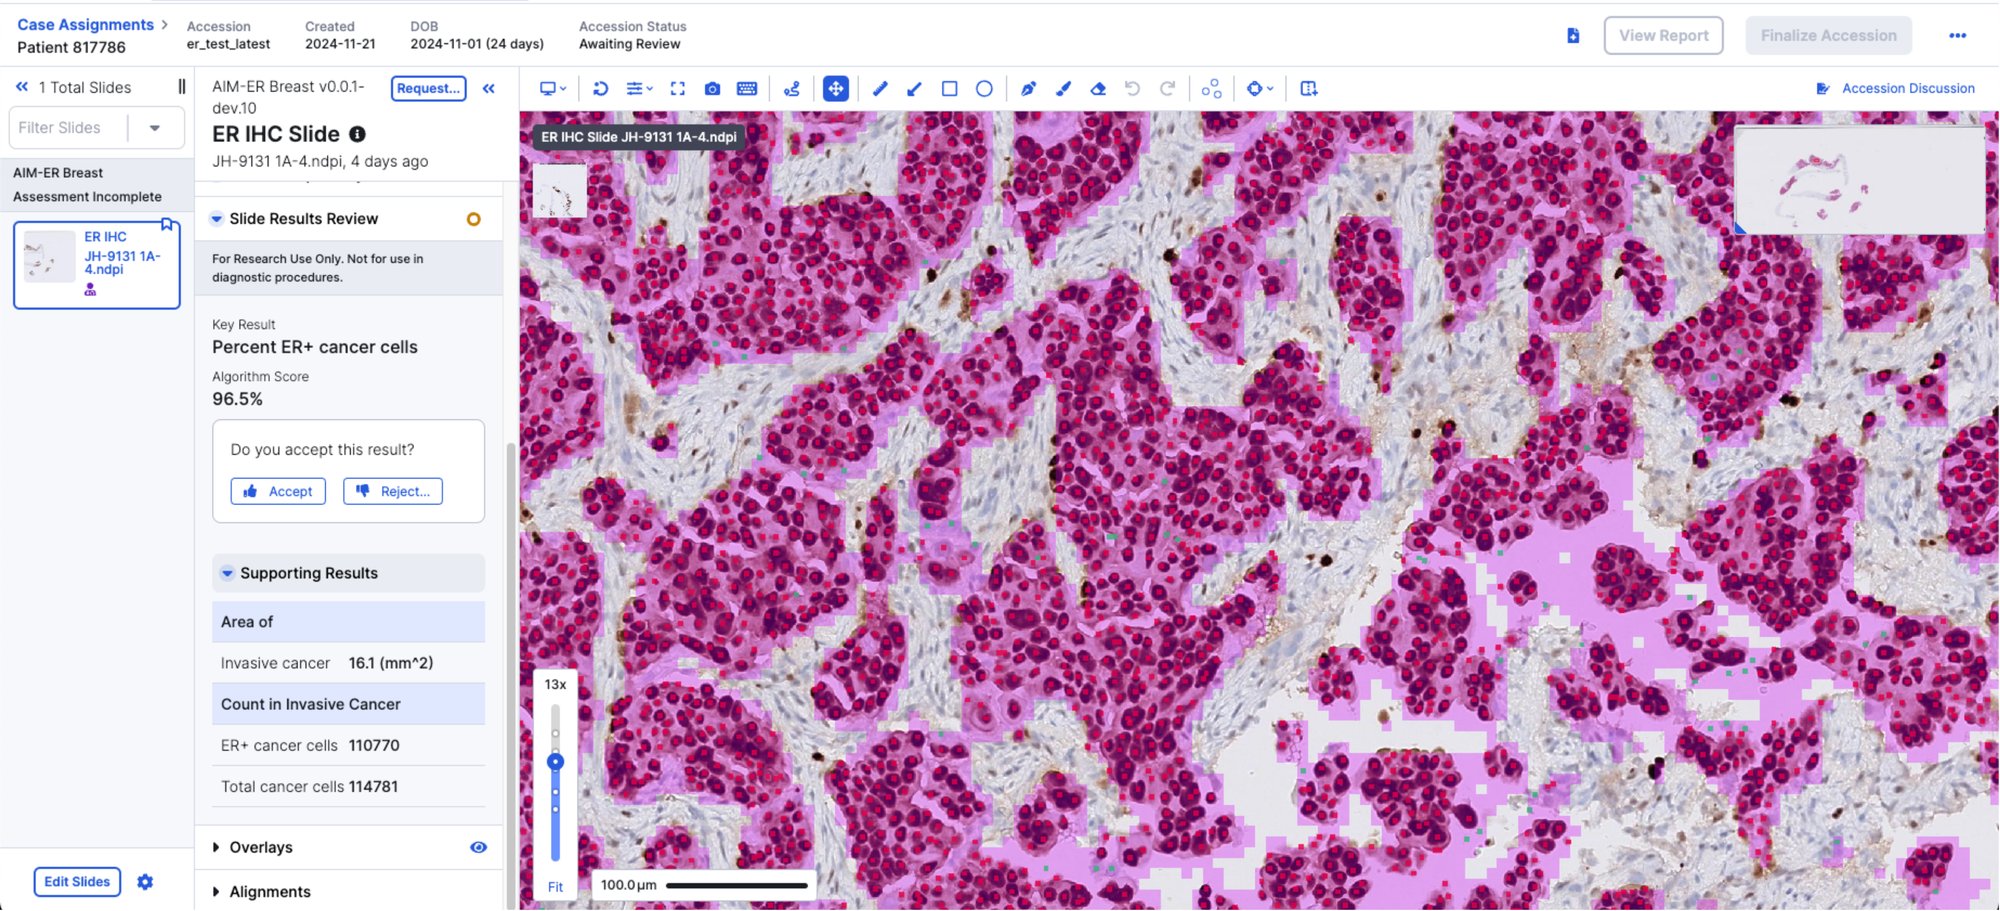This screenshot has height=911, width=2000.
Task: Open Accession Discussion
Action: tap(1896, 89)
